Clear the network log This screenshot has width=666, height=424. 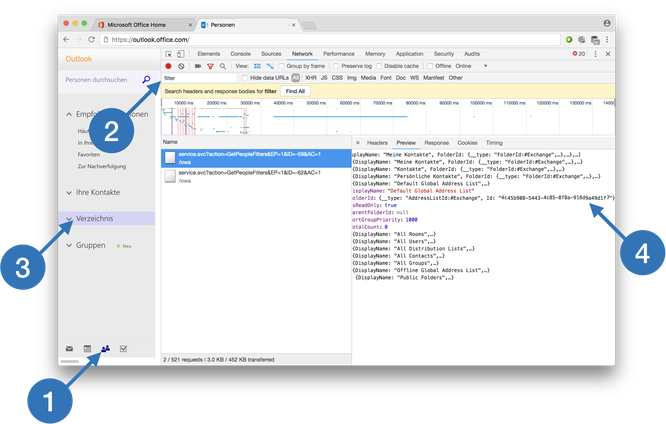click(181, 66)
